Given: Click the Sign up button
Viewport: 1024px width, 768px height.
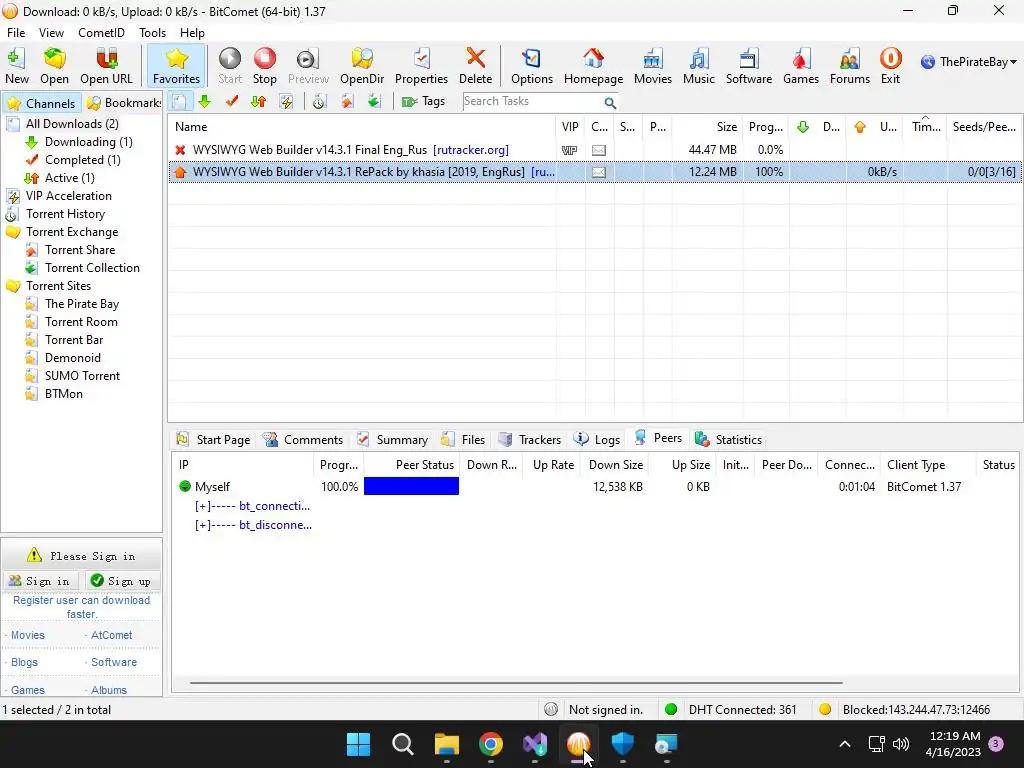Looking at the screenshot, I should coord(122,581).
